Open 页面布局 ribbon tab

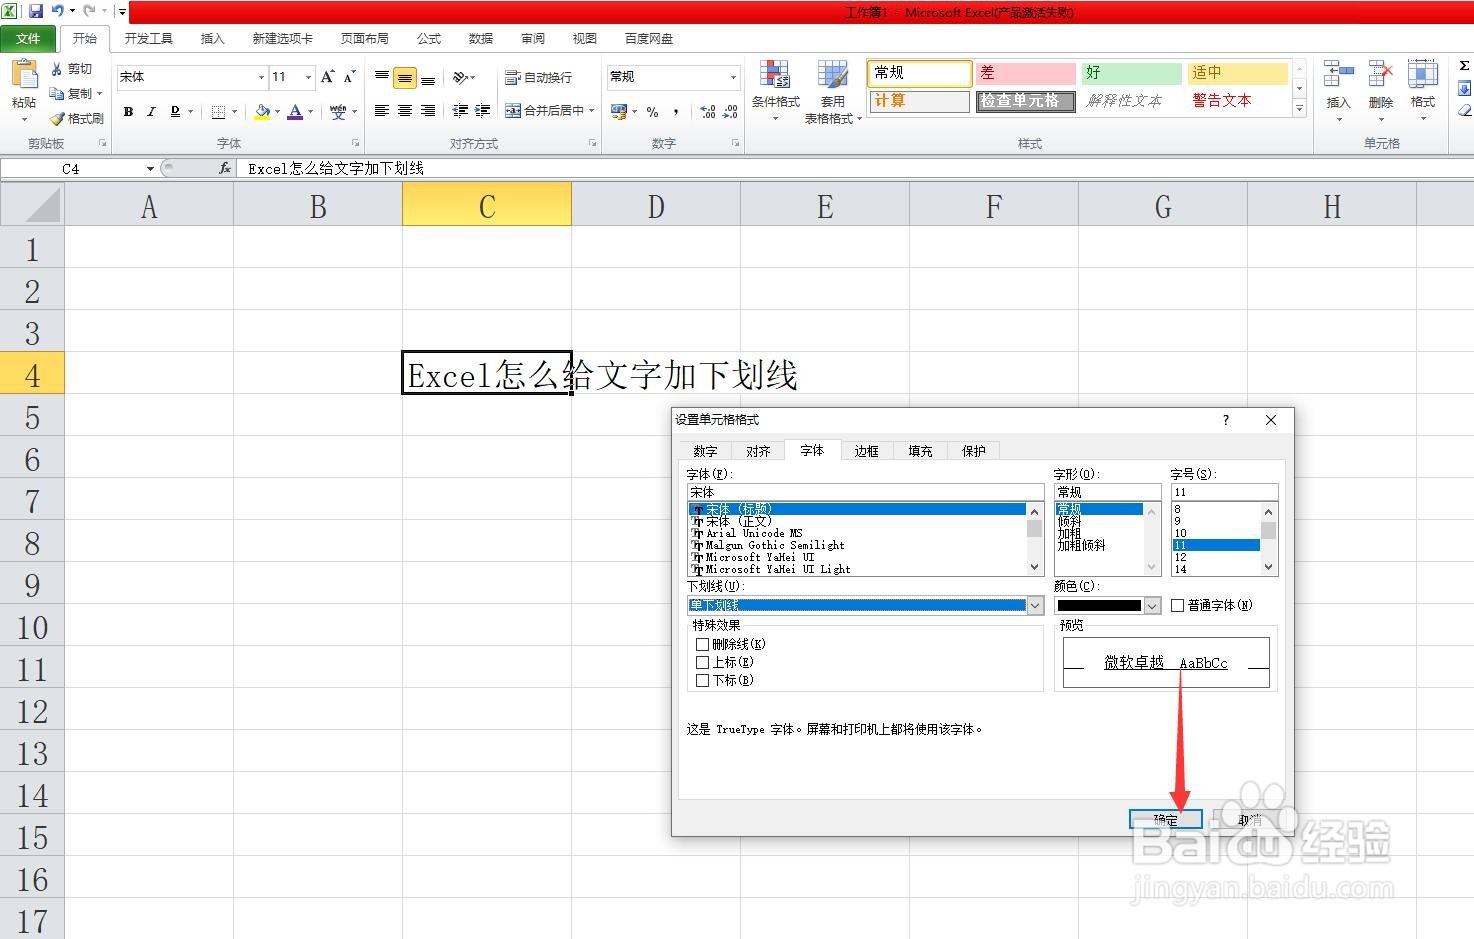point(364,38)
